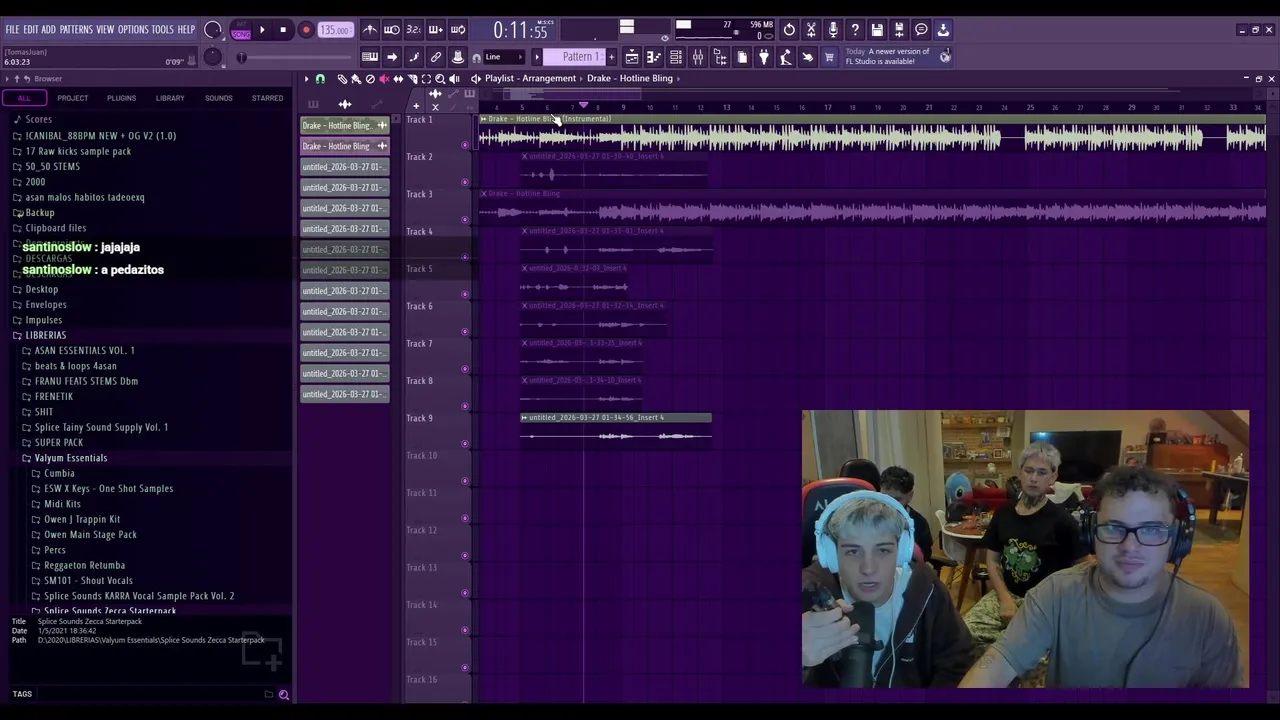The image size is (1280, 720).
Task: Switch to the PLUGINS browser tab
Action: coord(121,98)
